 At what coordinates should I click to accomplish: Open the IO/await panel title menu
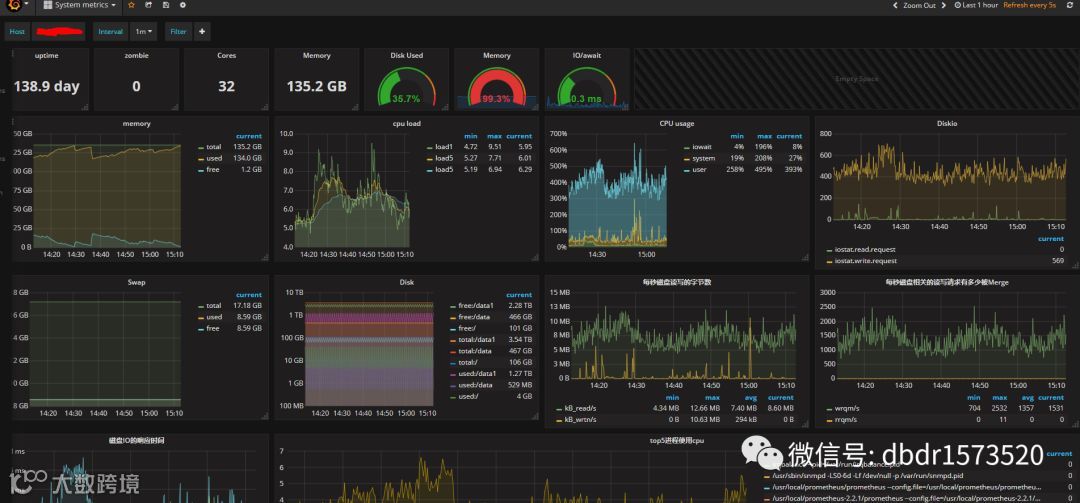(588, 56)
